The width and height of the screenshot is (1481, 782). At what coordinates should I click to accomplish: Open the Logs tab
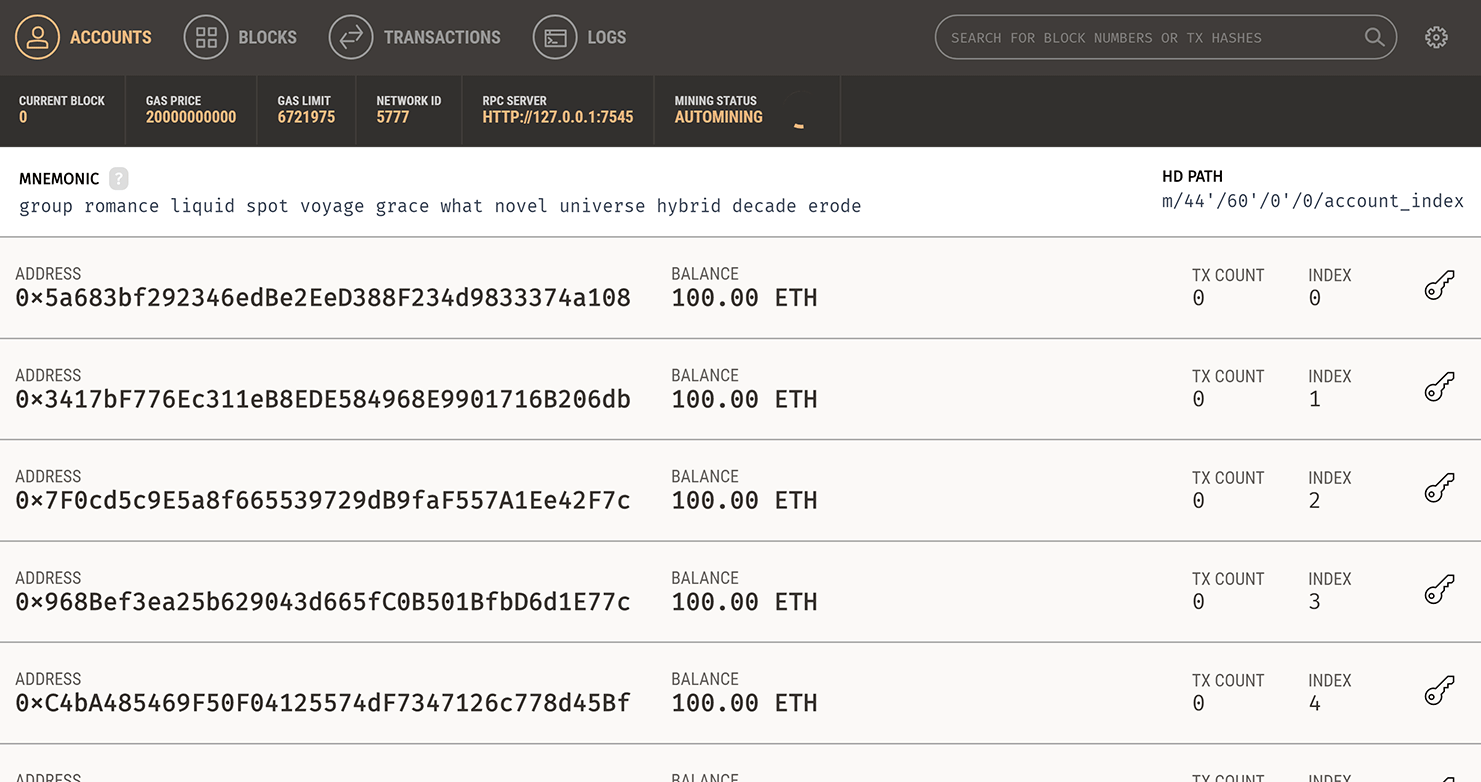pos(580,38)
